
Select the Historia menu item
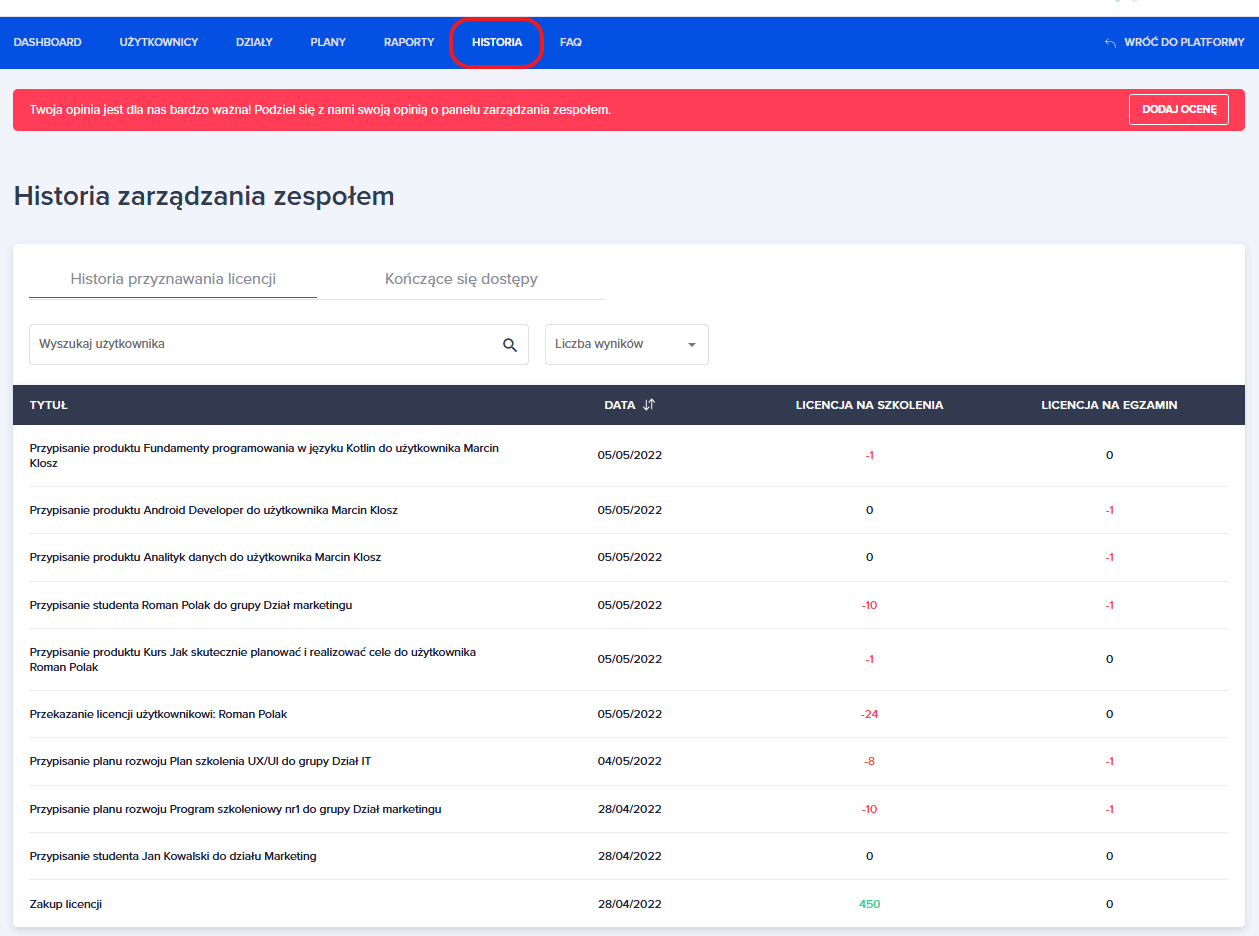coord(497,43)
